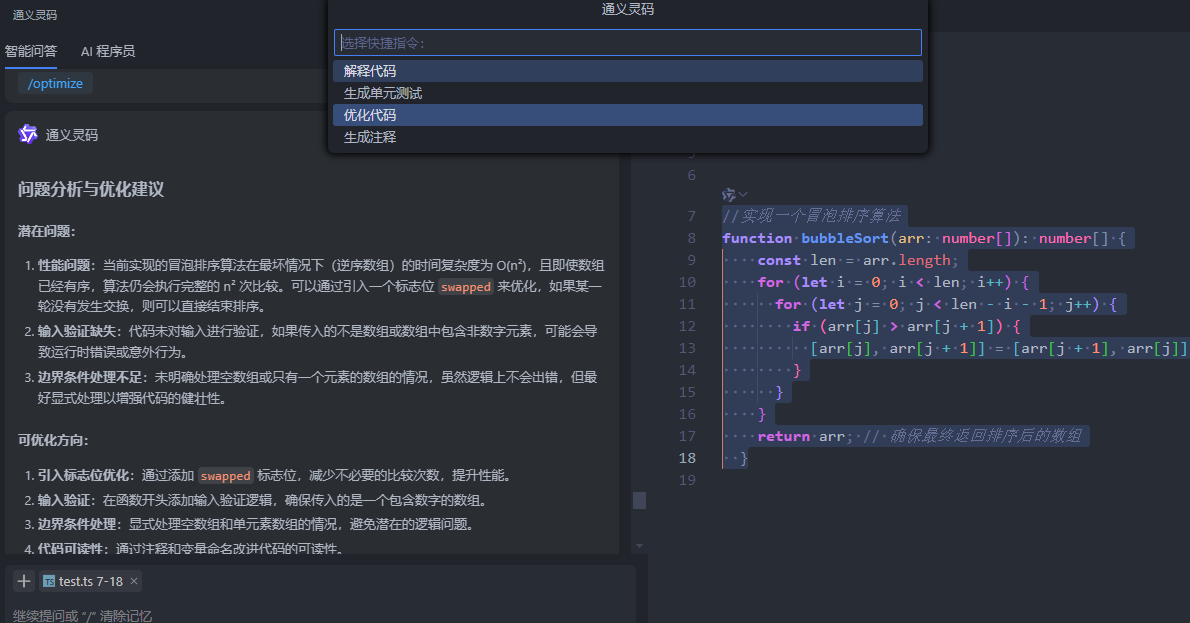1190x623 pixels.
Task: Click the 通义灵码 title of the quick pick
Action: point(628,9)
